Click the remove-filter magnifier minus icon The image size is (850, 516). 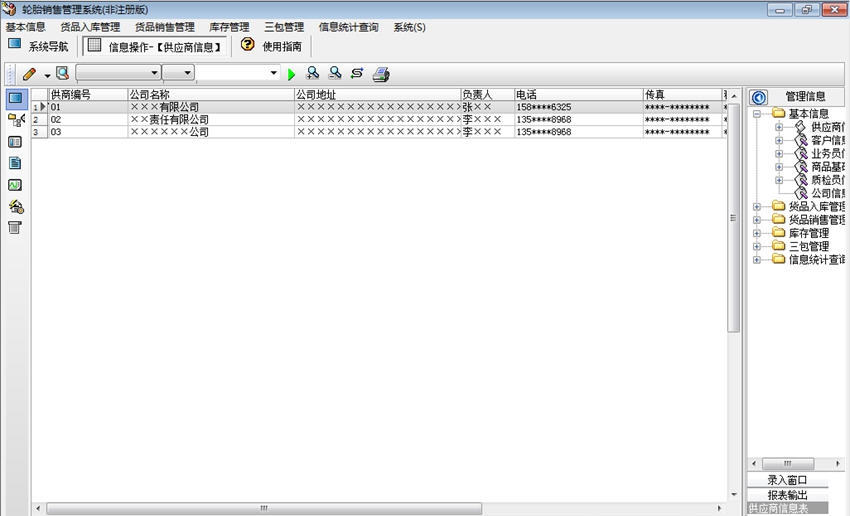coord(335,73)
